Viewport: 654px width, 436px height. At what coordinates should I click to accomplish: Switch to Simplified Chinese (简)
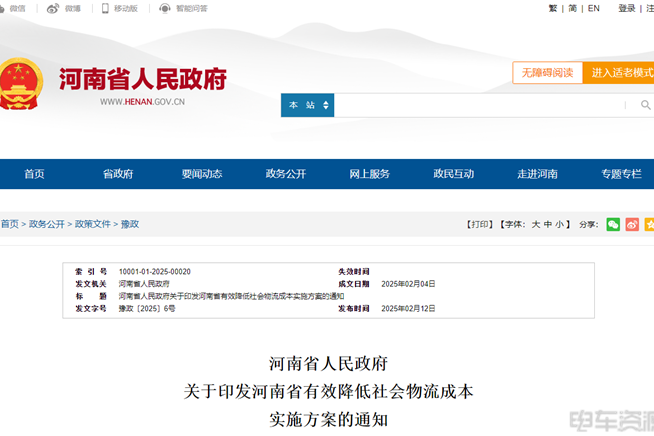click(573, 8)
